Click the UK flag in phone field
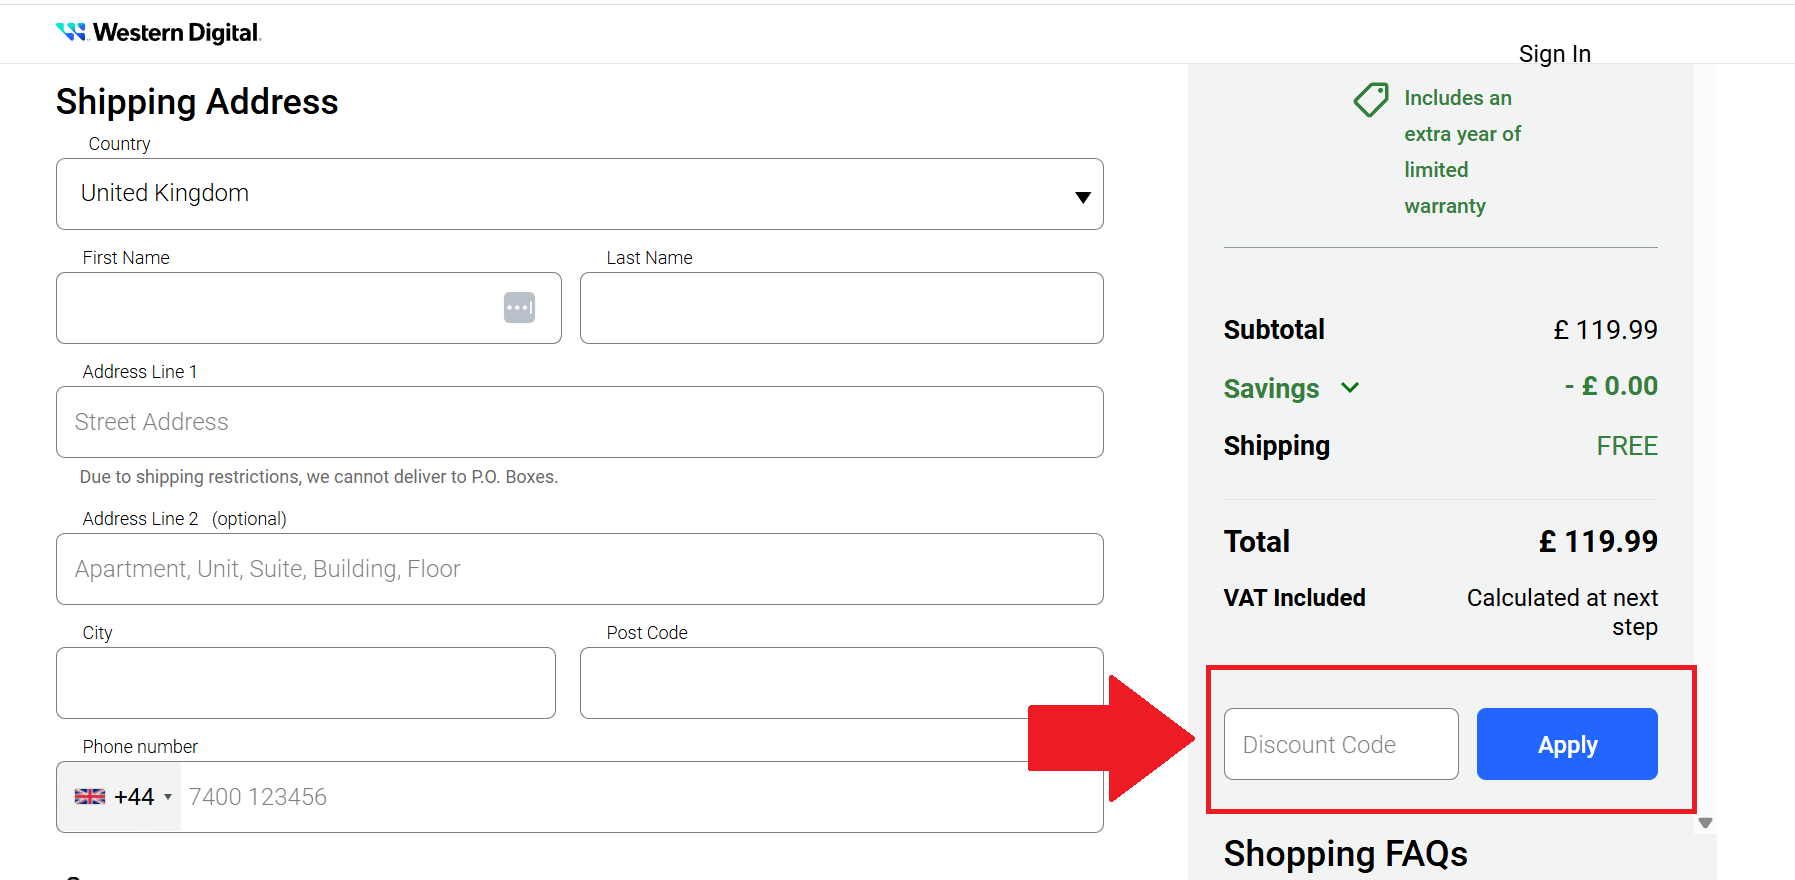Screen dimensions: 1795x880 [90, 797]
